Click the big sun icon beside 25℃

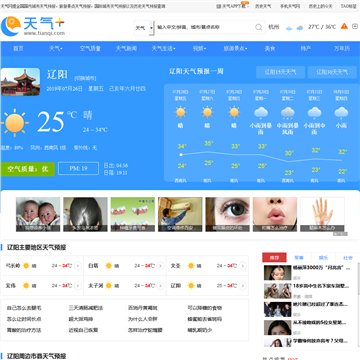(14, 123)
